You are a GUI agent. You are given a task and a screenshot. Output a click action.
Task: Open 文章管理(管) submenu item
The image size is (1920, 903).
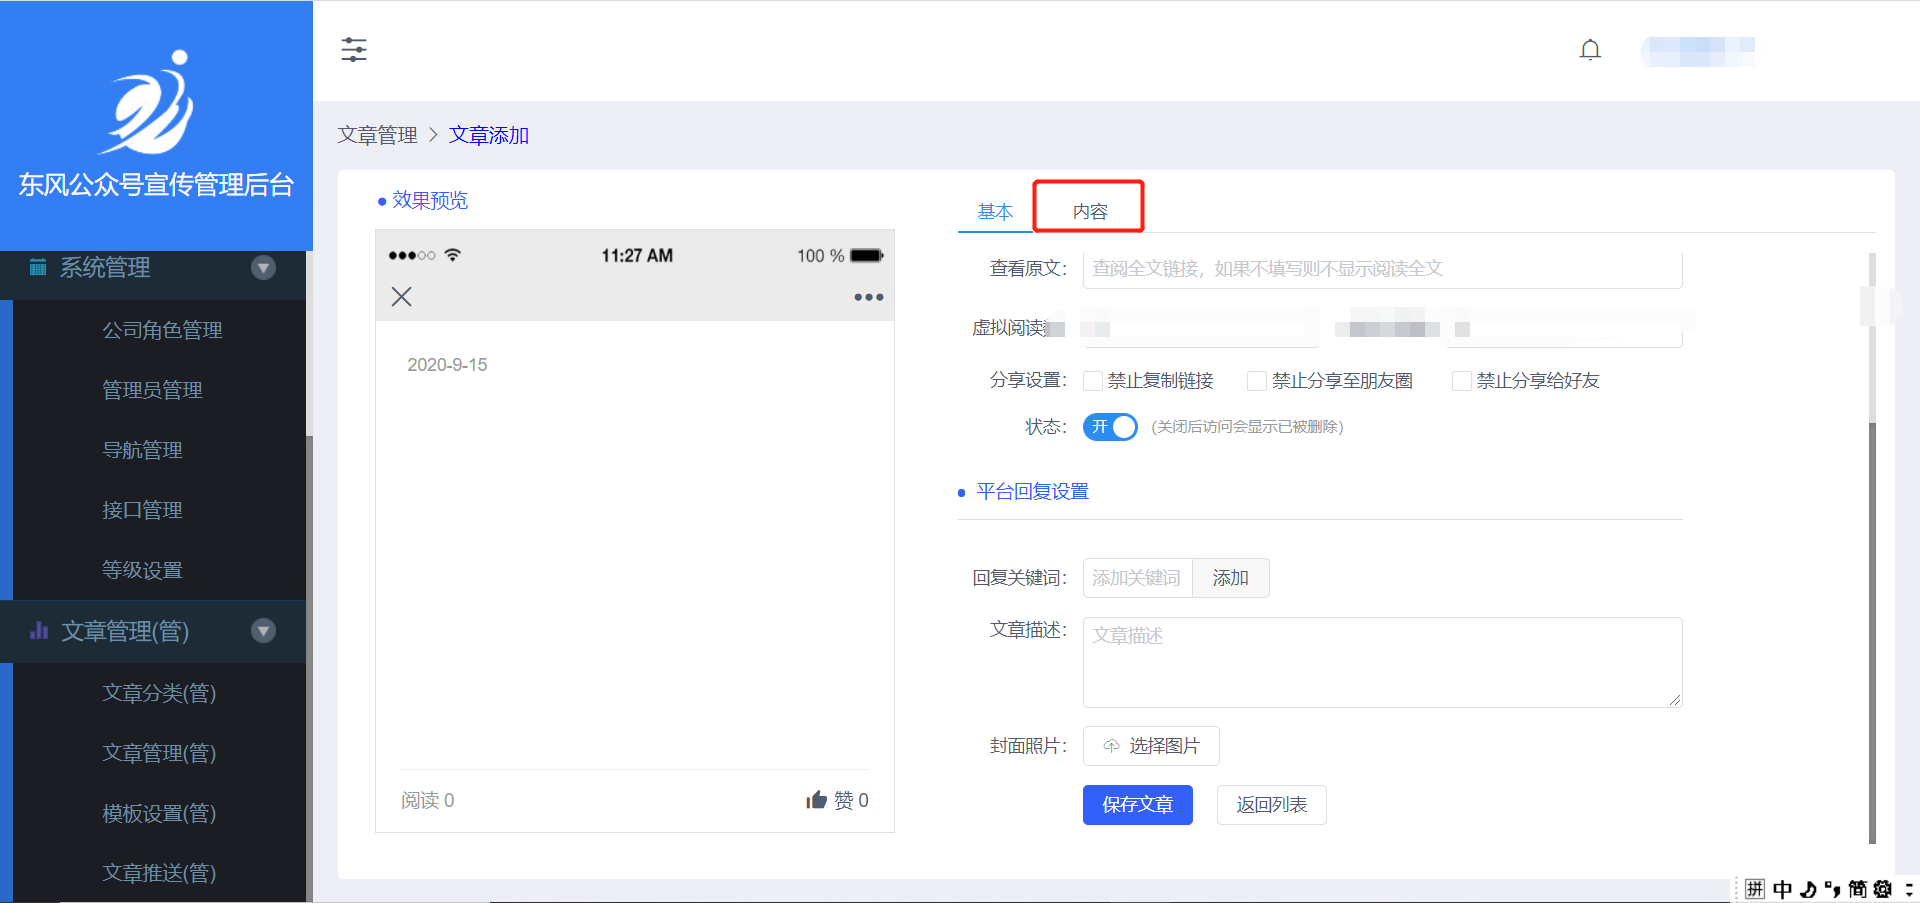(160, 753)
